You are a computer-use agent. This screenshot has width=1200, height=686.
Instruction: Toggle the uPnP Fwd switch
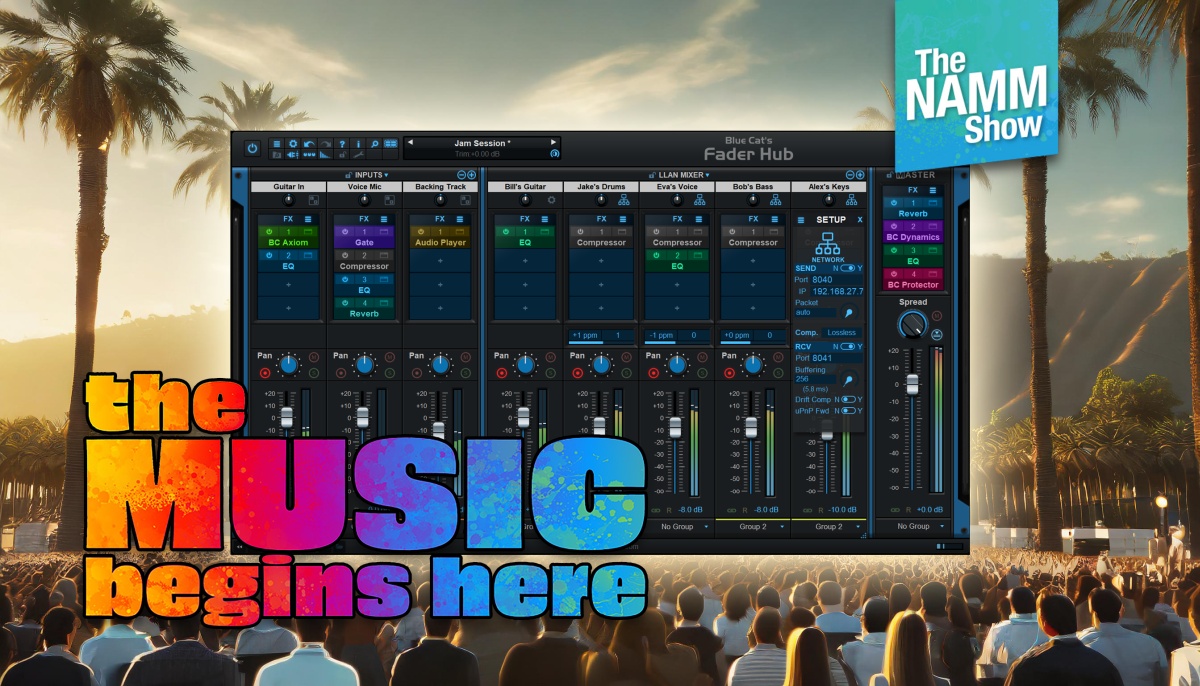pyautogui.click(x=849, y=410)
